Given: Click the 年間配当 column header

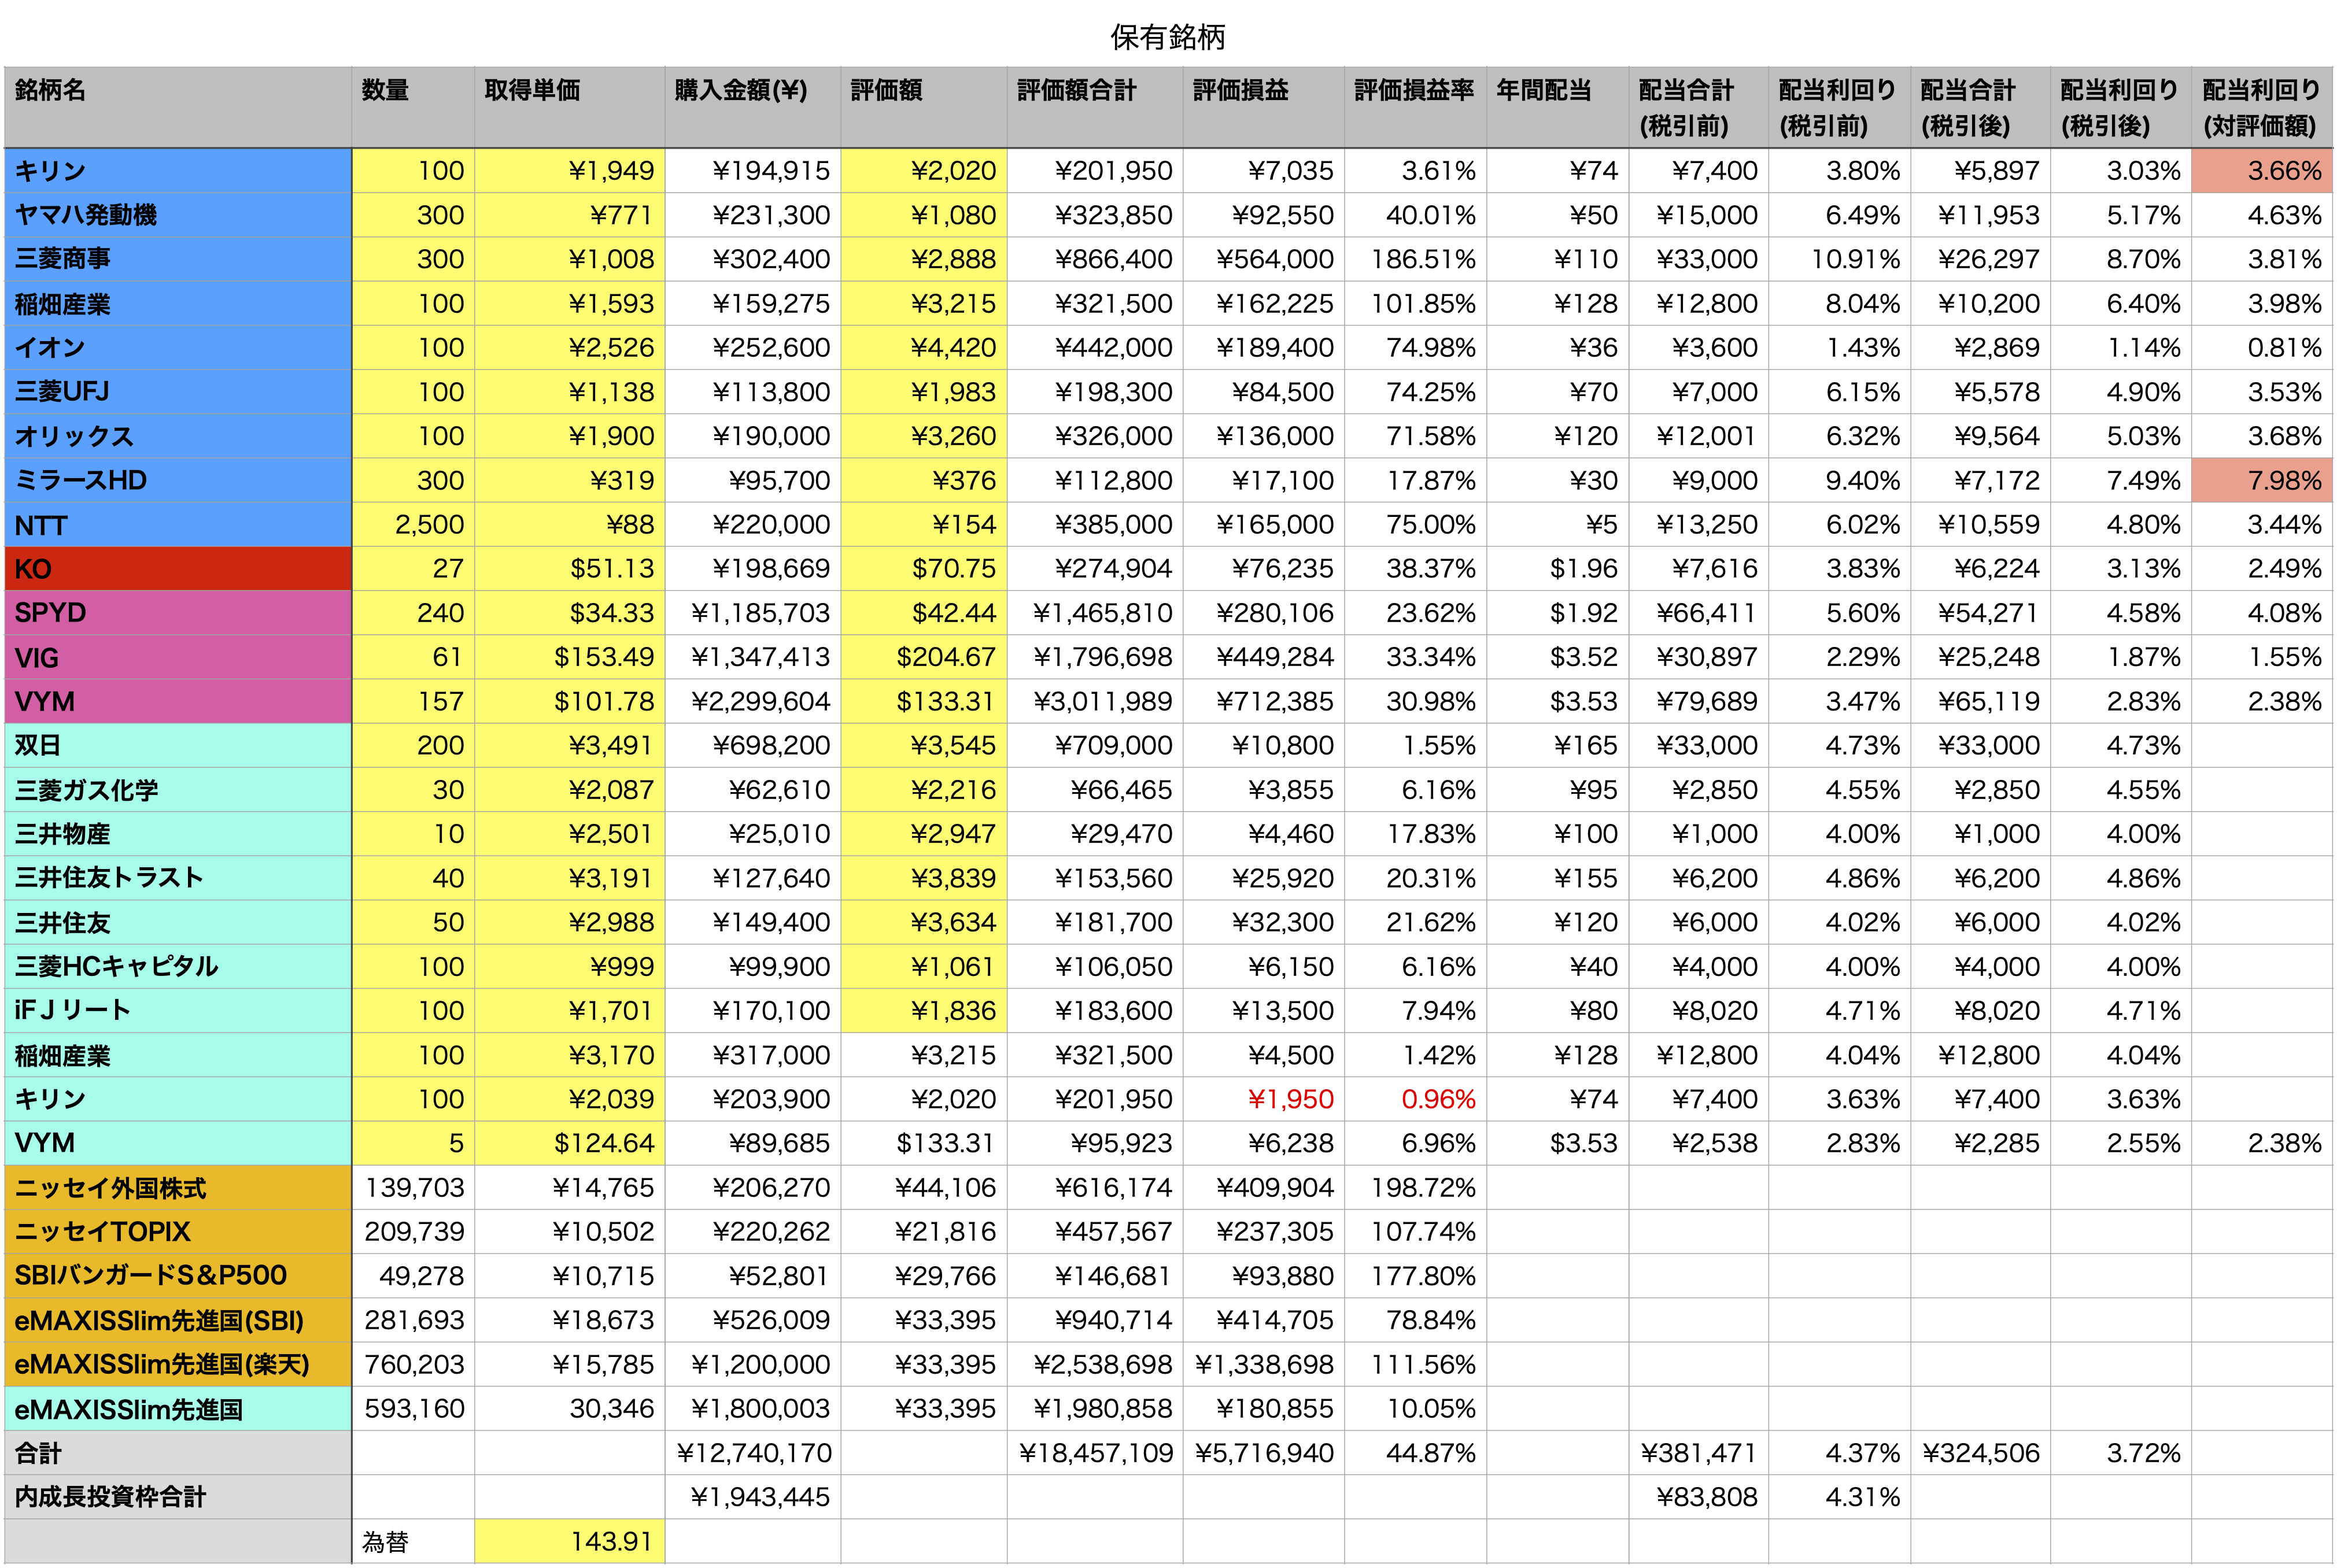Looking at the screenshot, I should tap(1557, 108).
